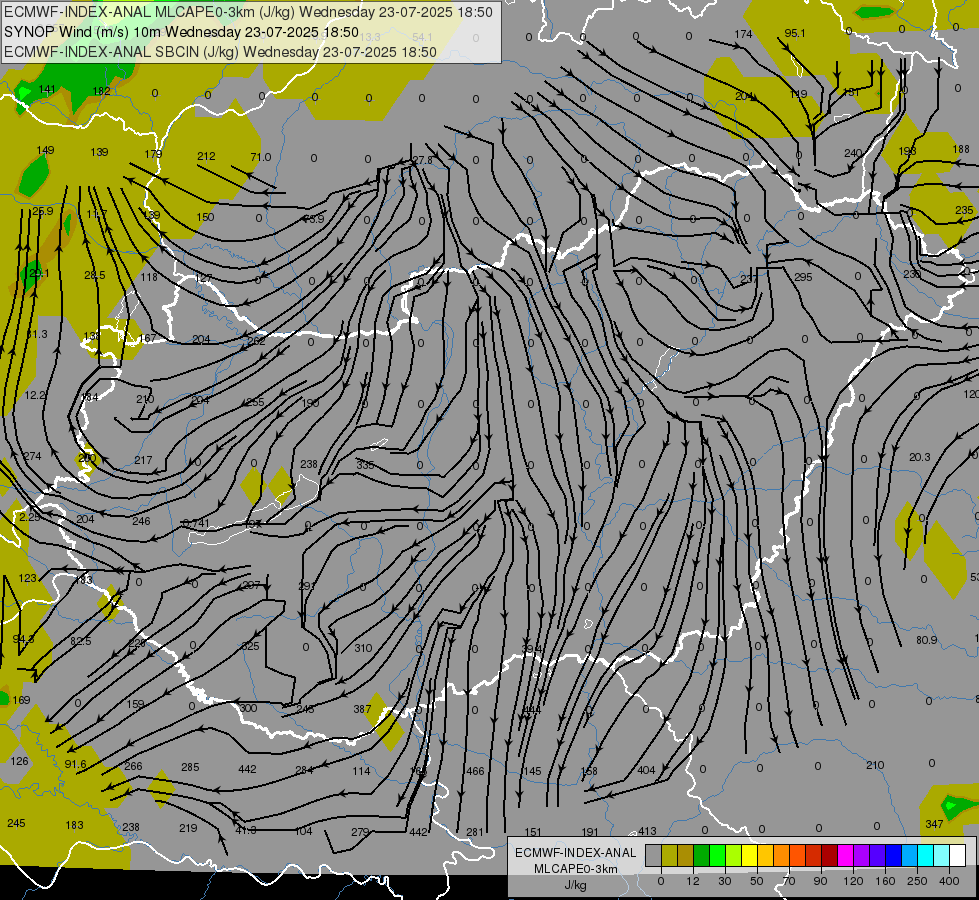
Task: Click legend scale tick label '50'
Action: pos(757,881)
